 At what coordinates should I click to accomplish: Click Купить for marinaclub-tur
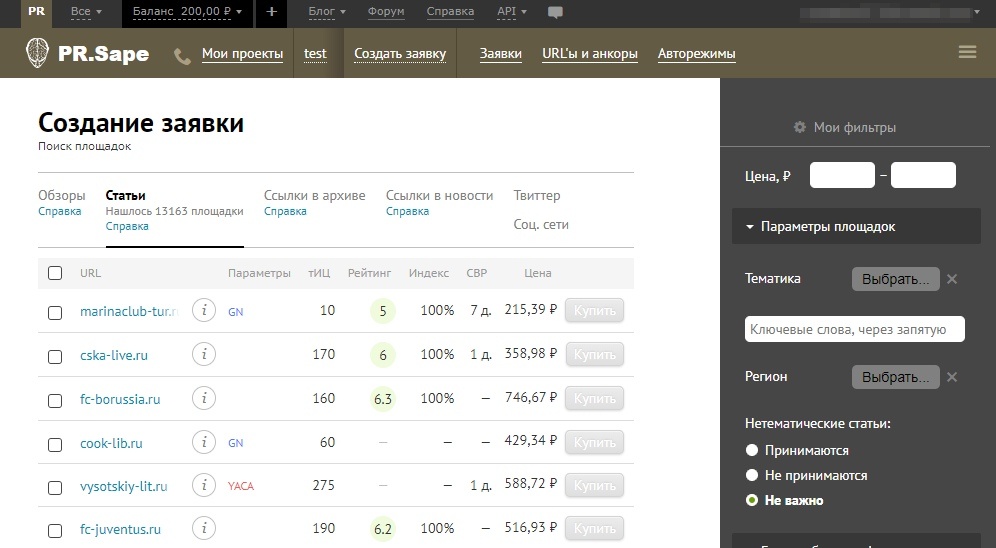pos(595,311)
